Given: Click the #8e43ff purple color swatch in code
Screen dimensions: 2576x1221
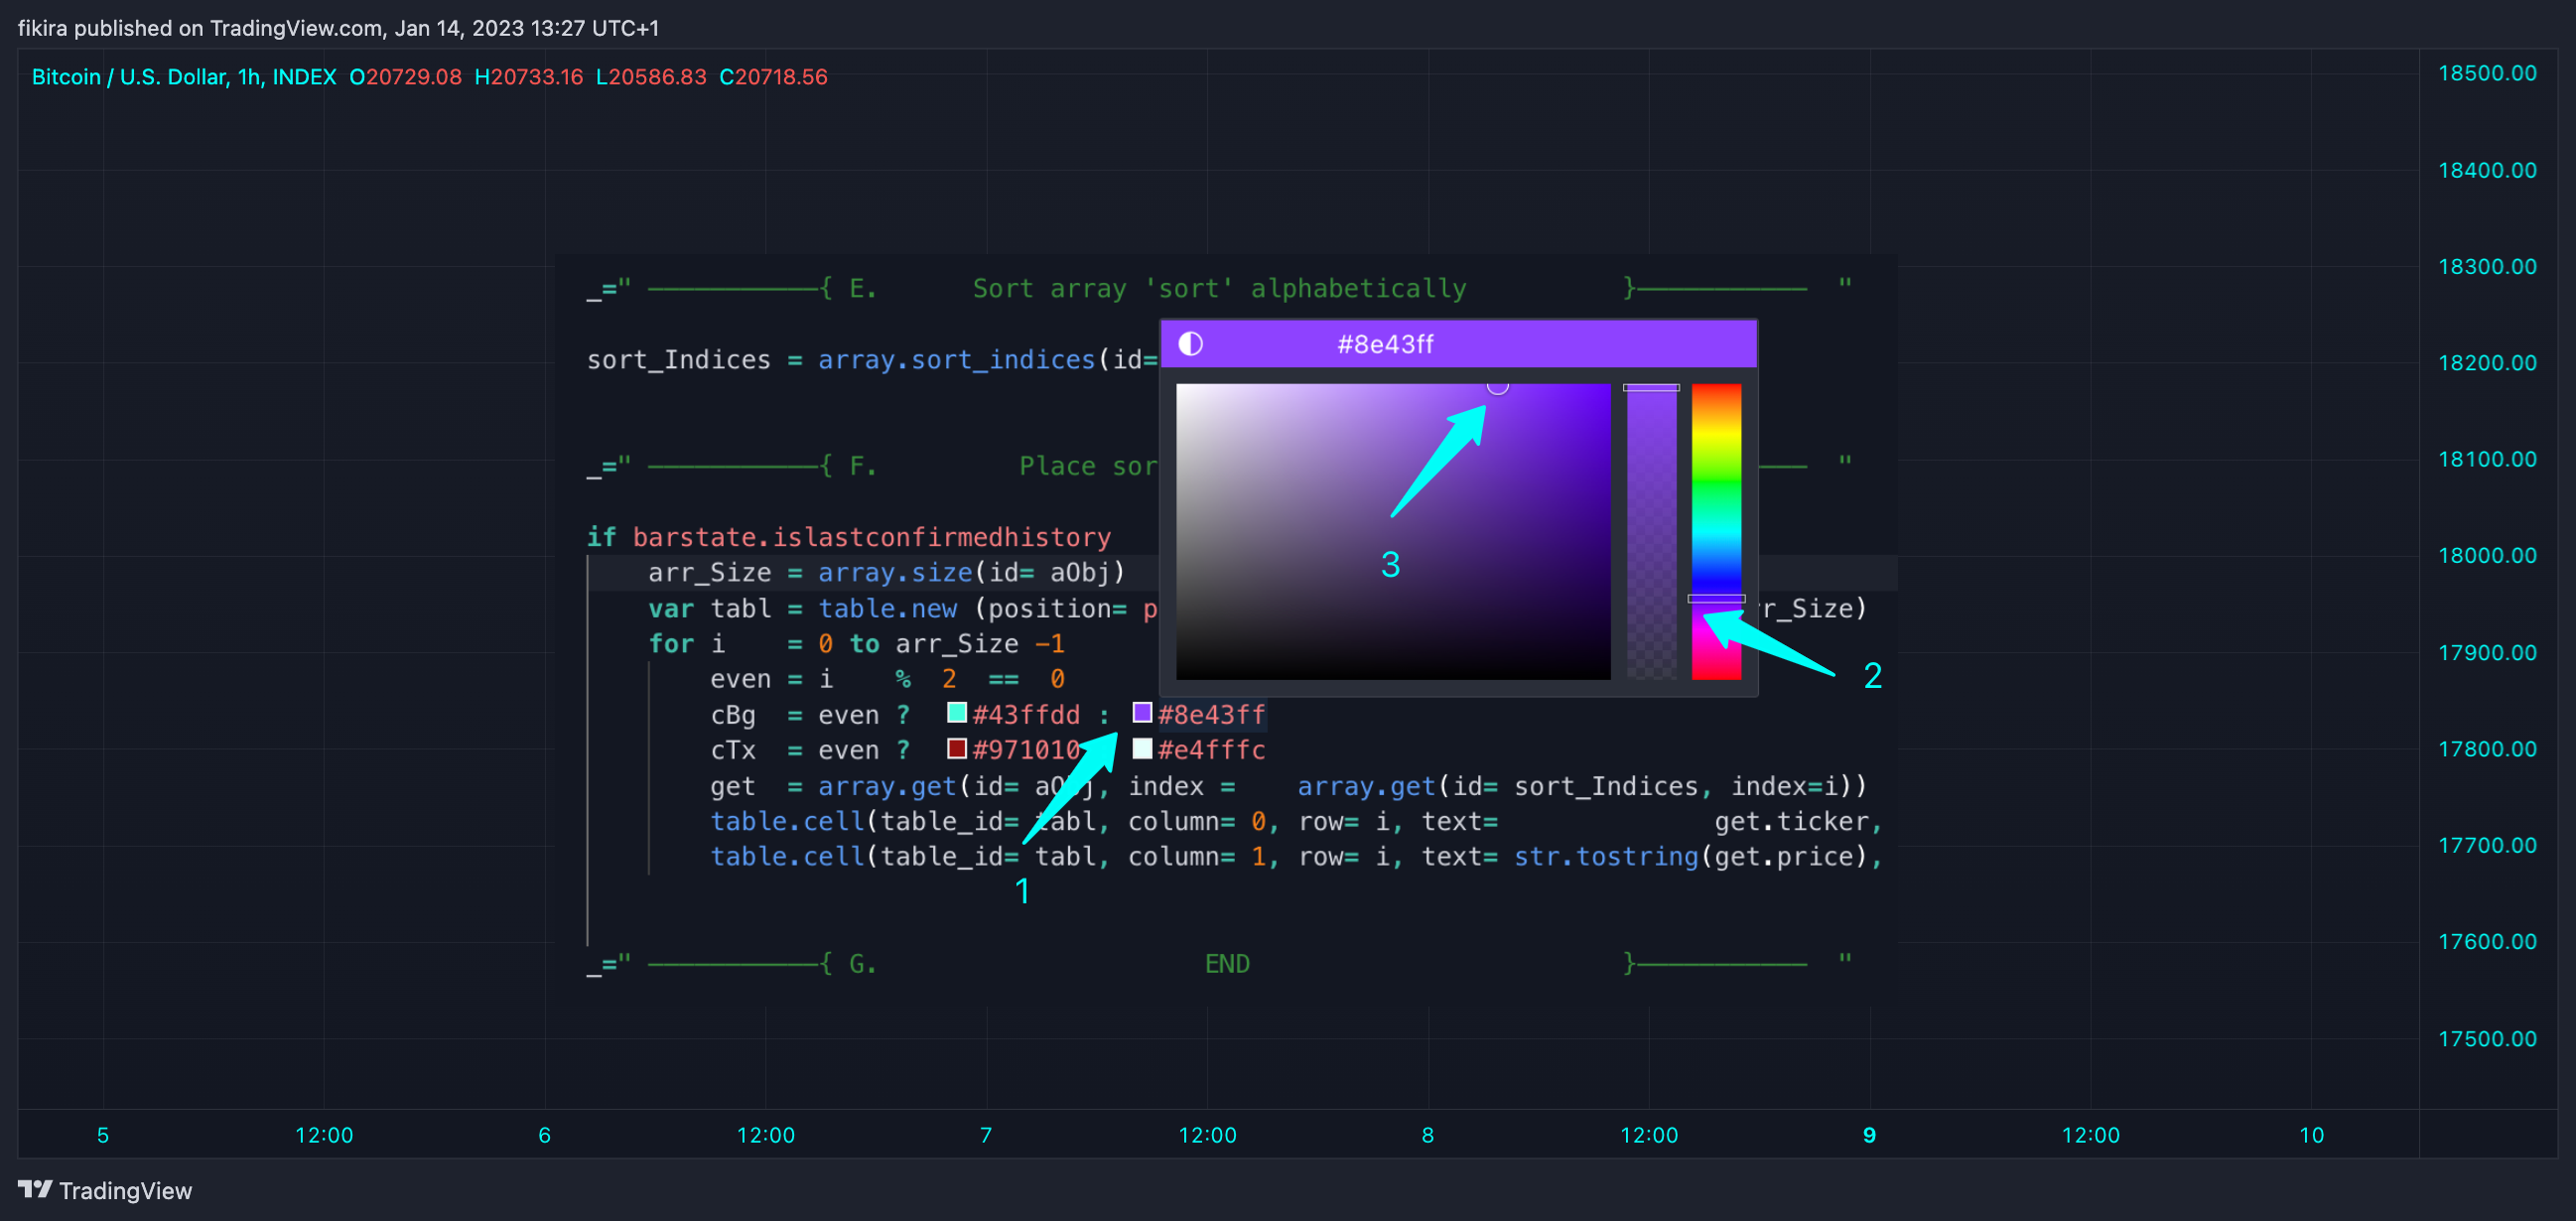Looking at the screenshot, I should 1142,713.
